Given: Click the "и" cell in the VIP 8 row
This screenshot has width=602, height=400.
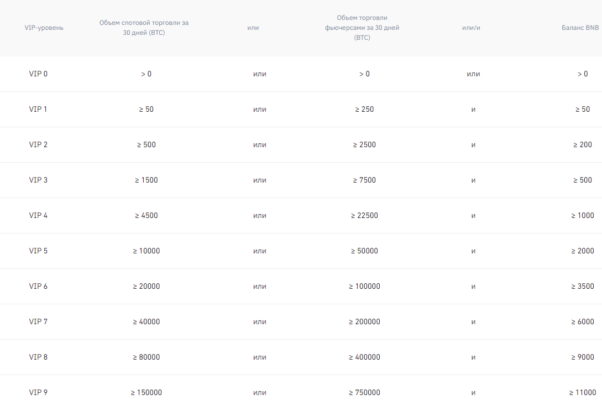Looking at the screenshot, I should 473,357.
